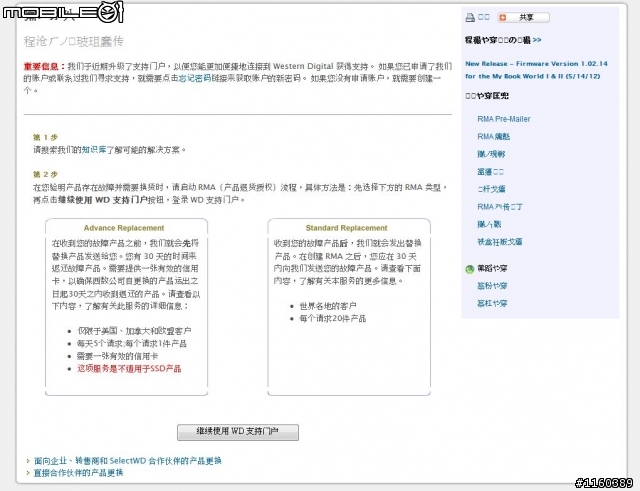Click the 共享 share button
The image size is (640, 491).
pos(523,18)
